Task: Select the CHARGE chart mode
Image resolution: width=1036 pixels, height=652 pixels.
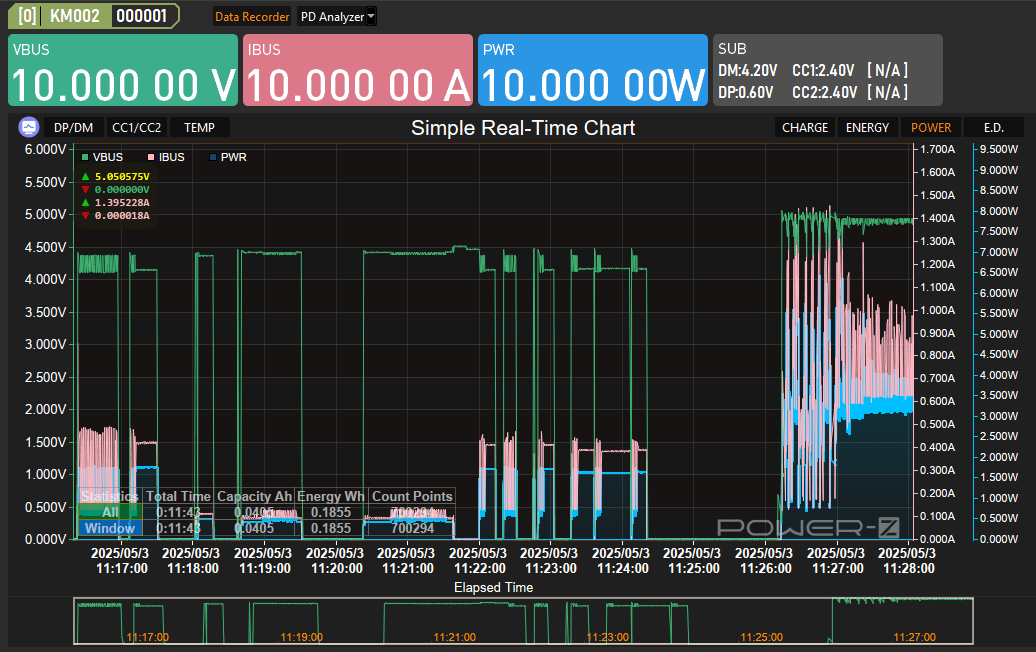Action: click(805, 128)
